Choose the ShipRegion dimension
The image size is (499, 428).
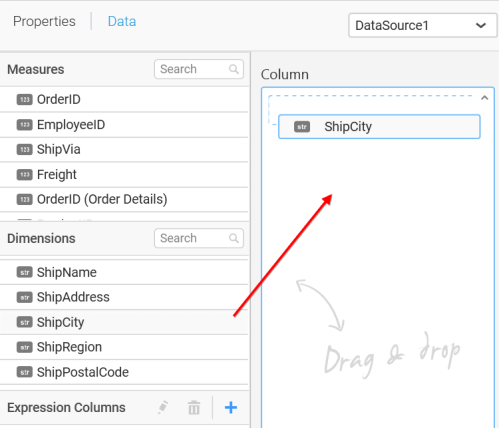(x=124, y=347)
